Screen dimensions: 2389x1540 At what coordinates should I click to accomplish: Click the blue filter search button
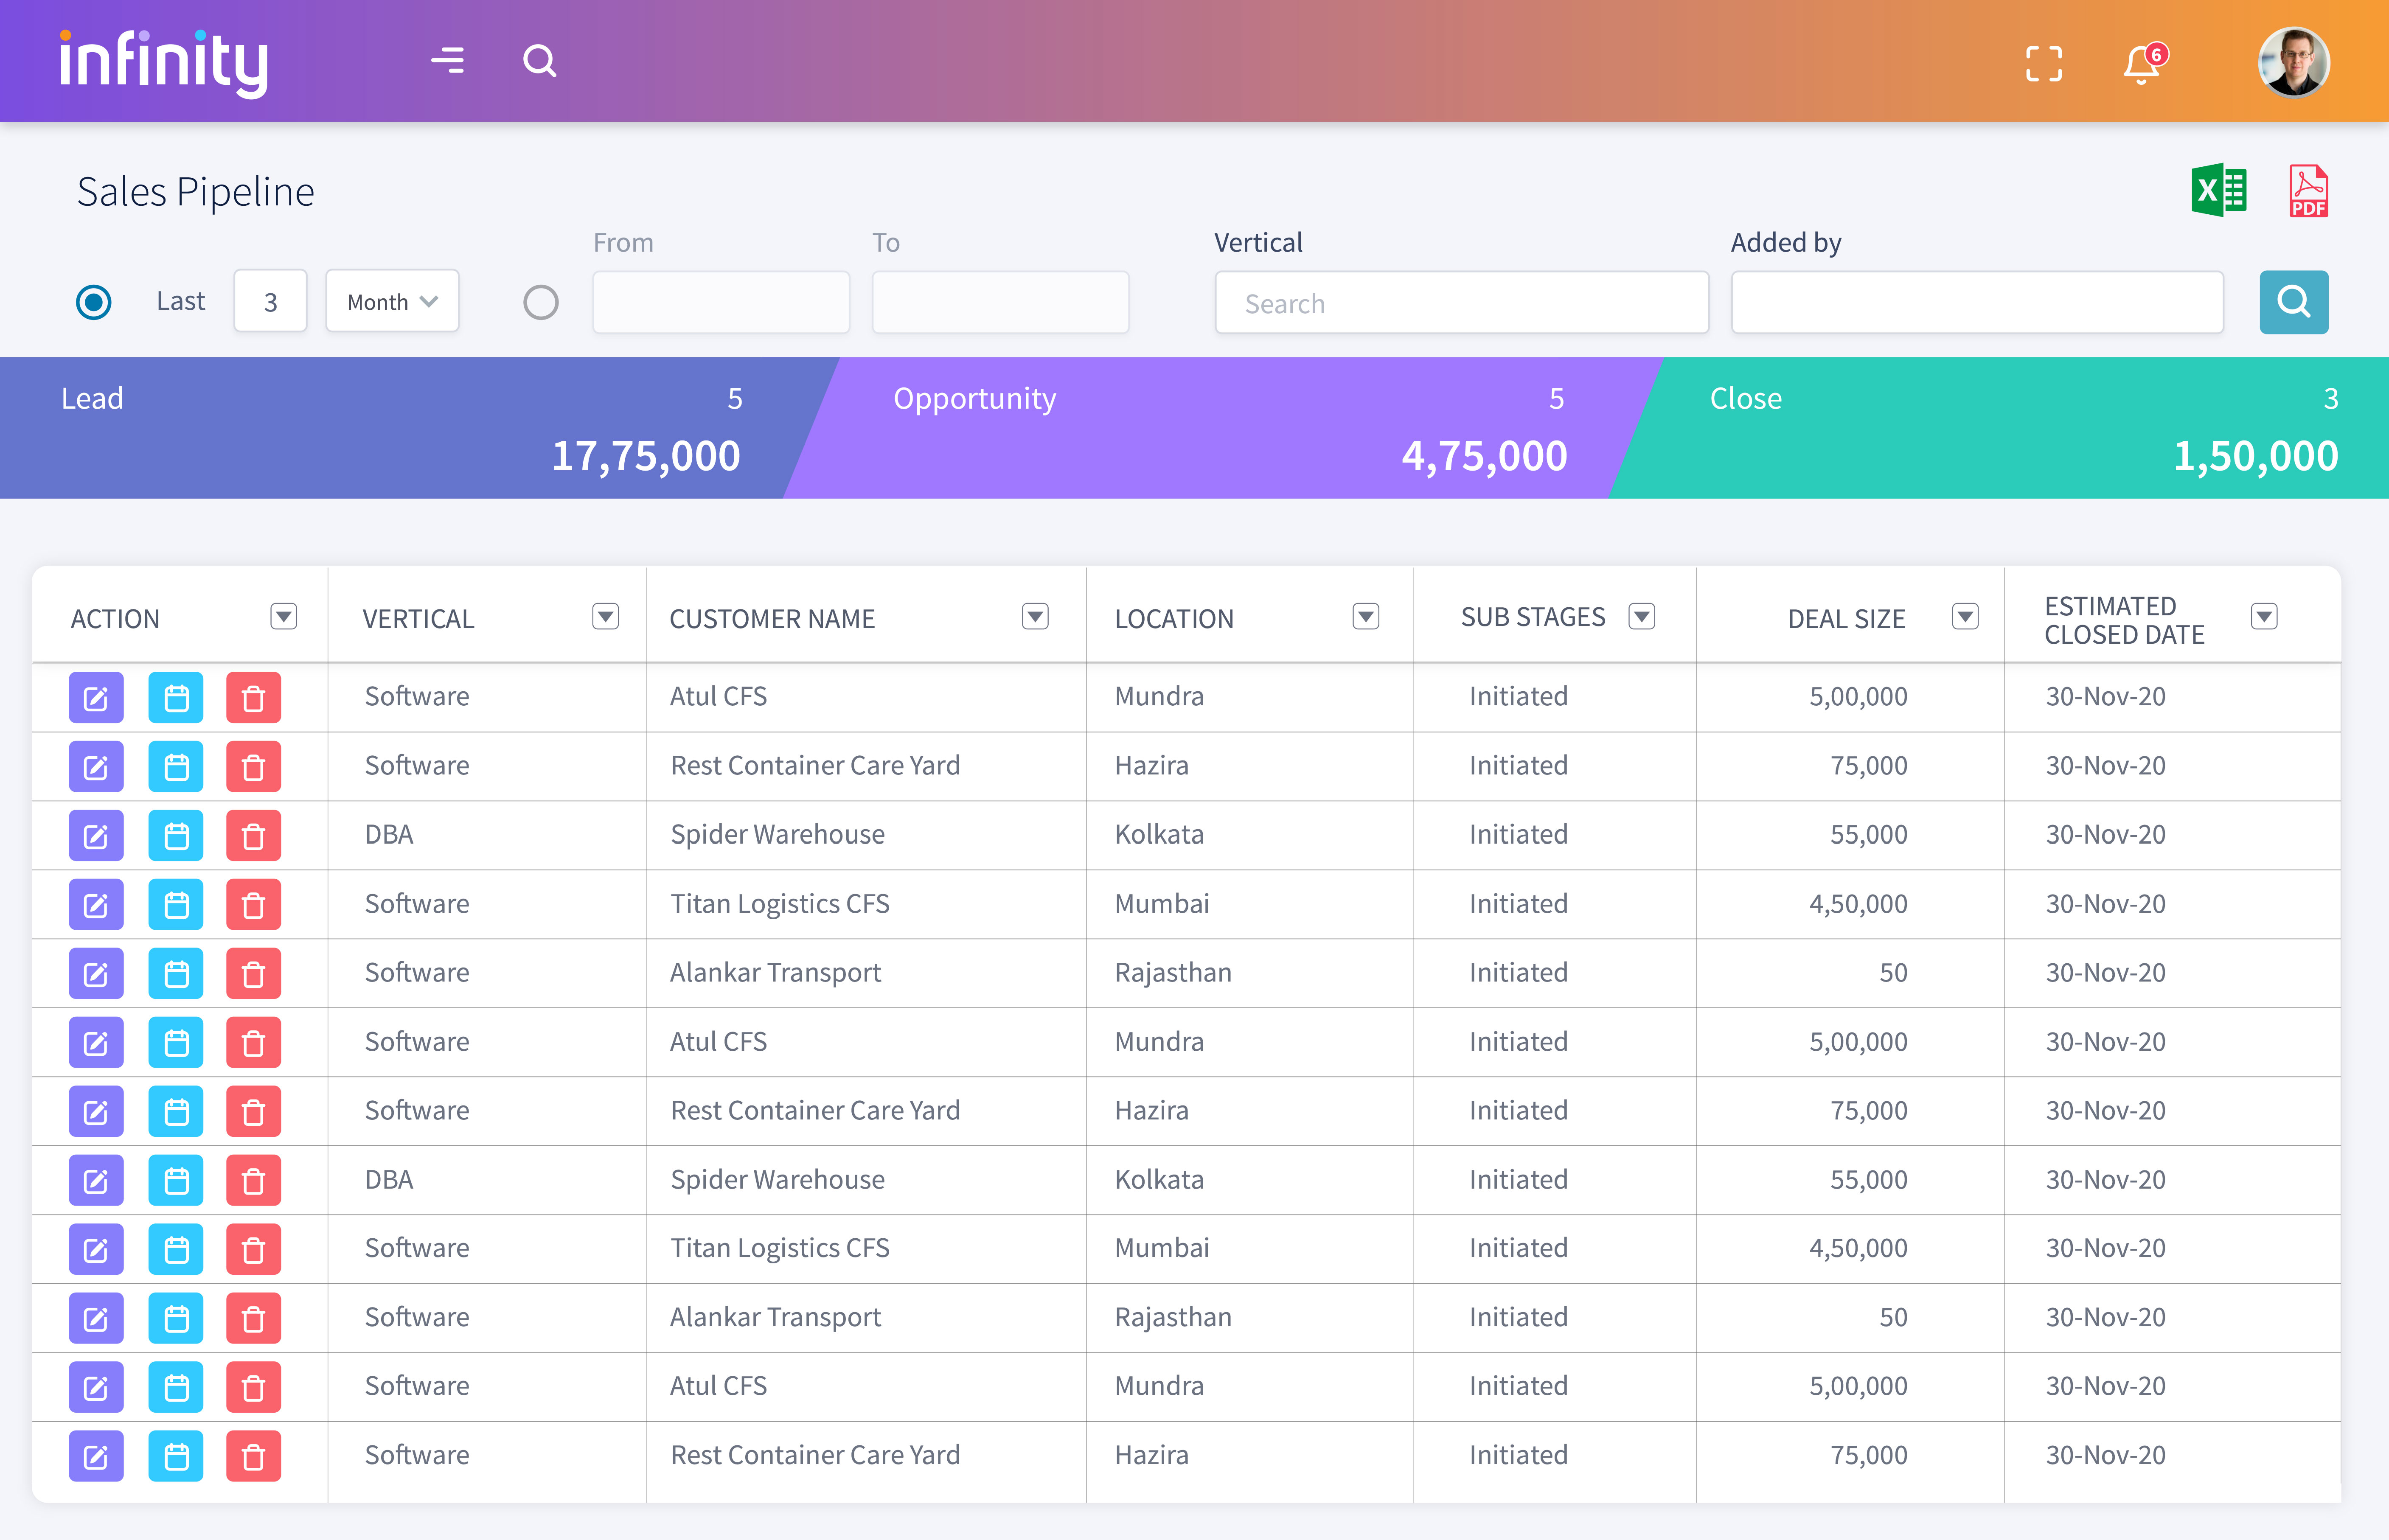coord(2294,302)
